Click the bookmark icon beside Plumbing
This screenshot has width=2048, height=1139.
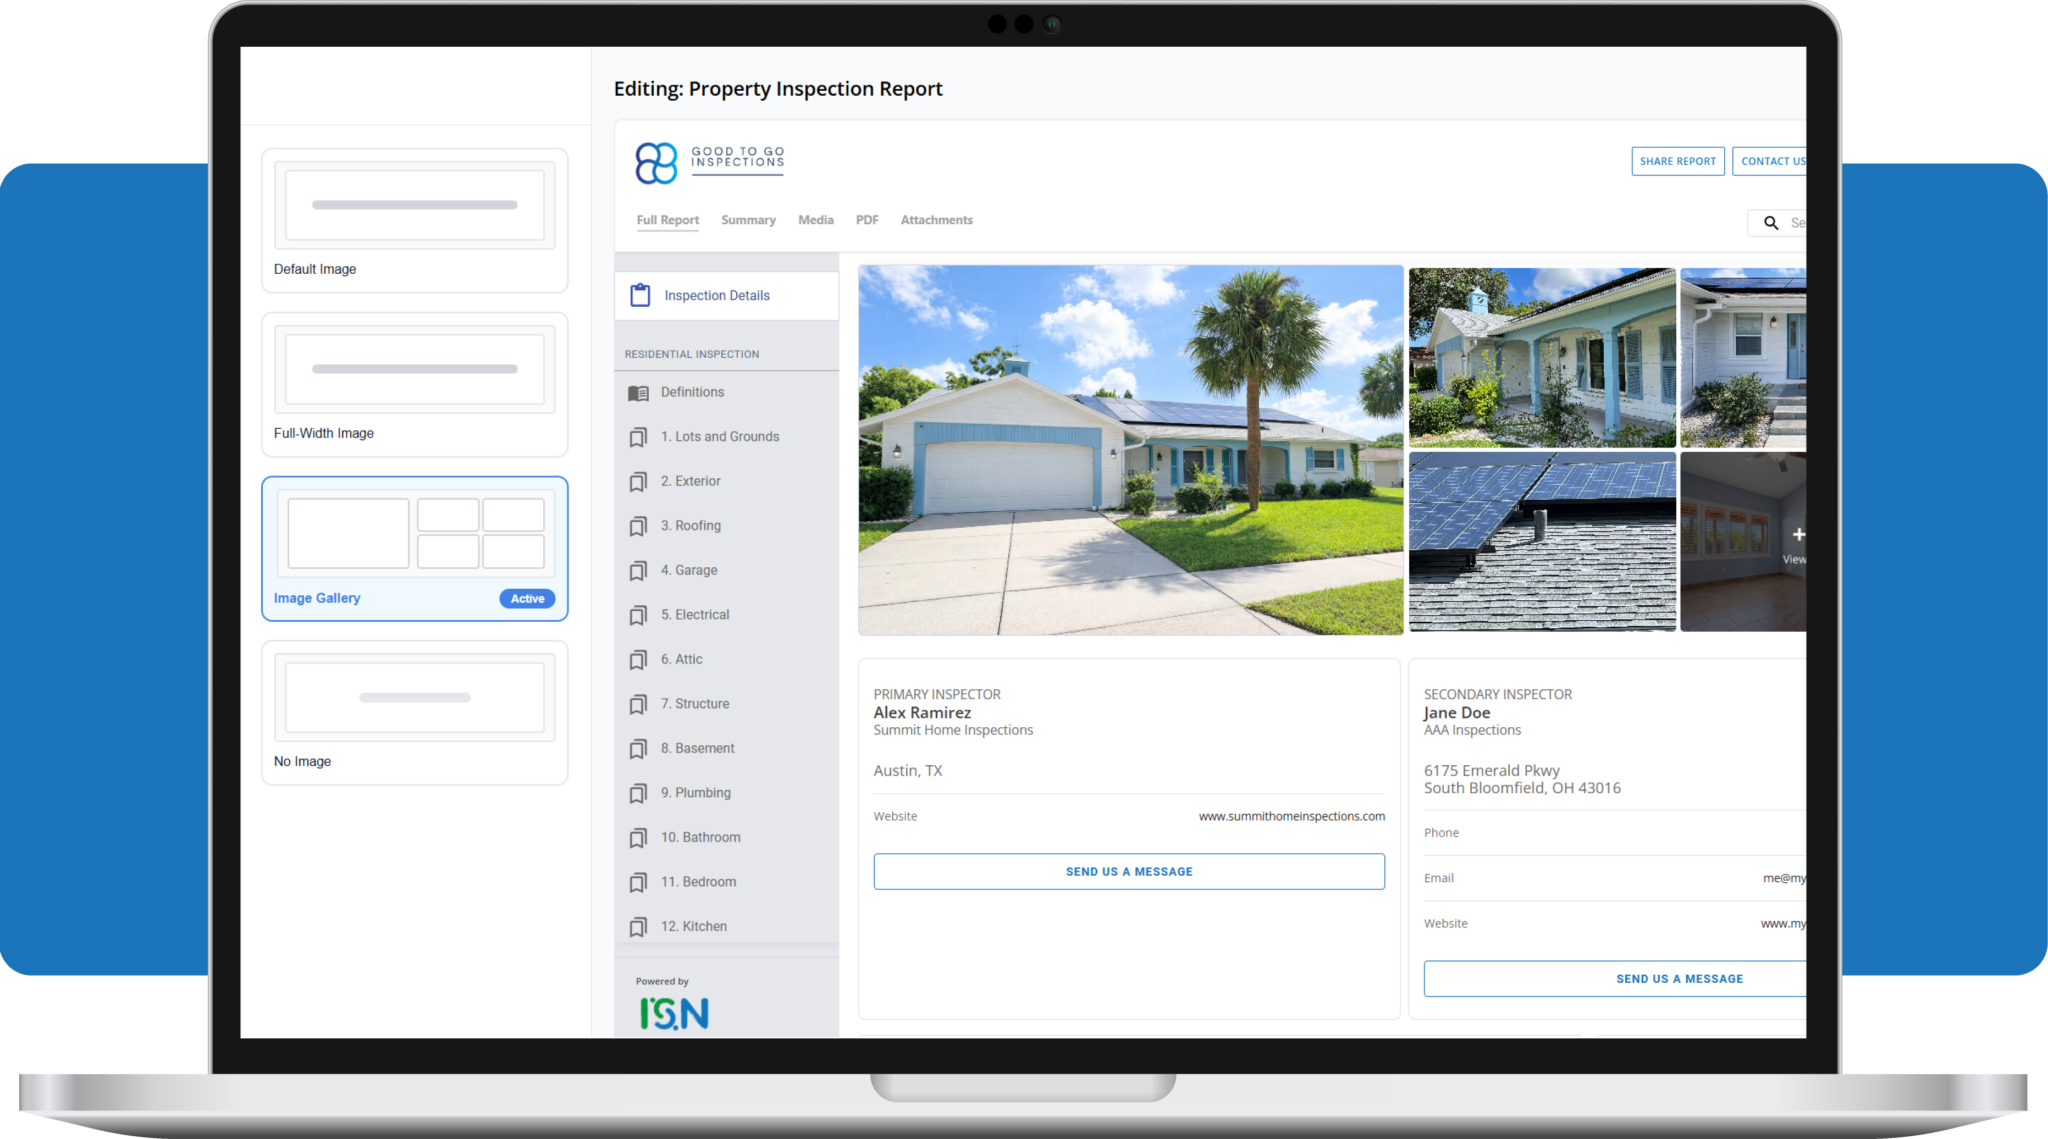[x=638, y=793]
